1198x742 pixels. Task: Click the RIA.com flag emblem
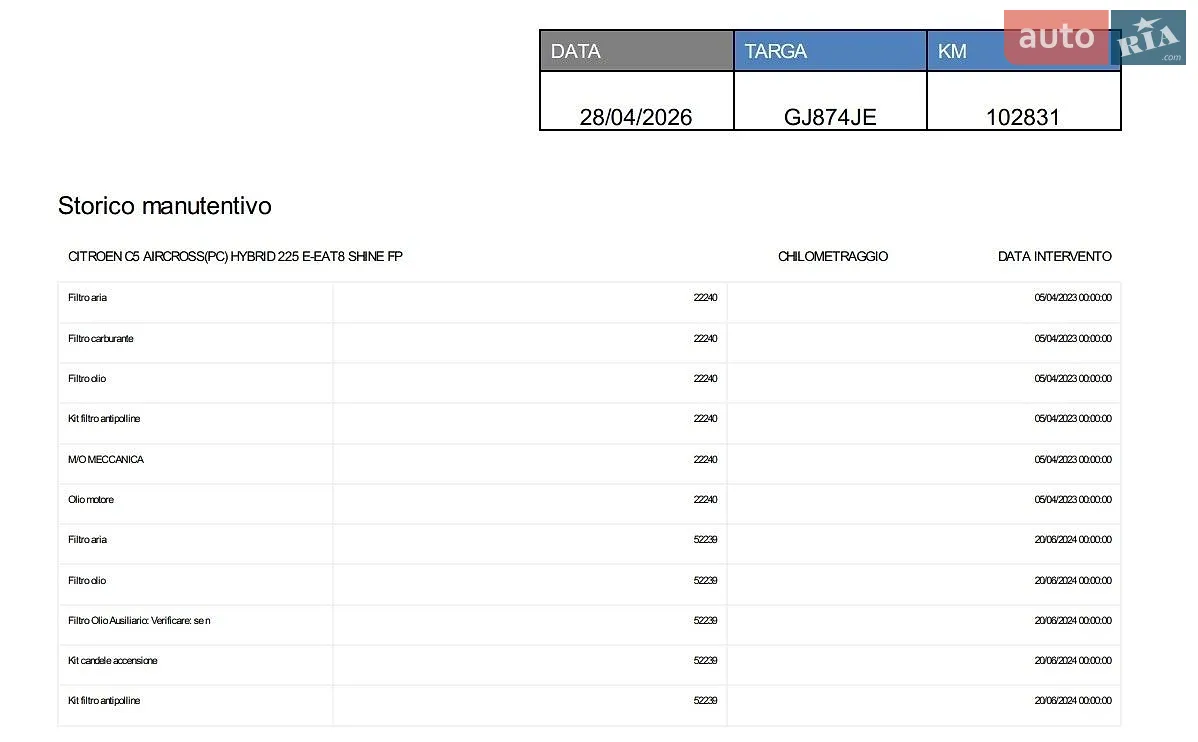pyautogui.click(x=1148, y=37)
